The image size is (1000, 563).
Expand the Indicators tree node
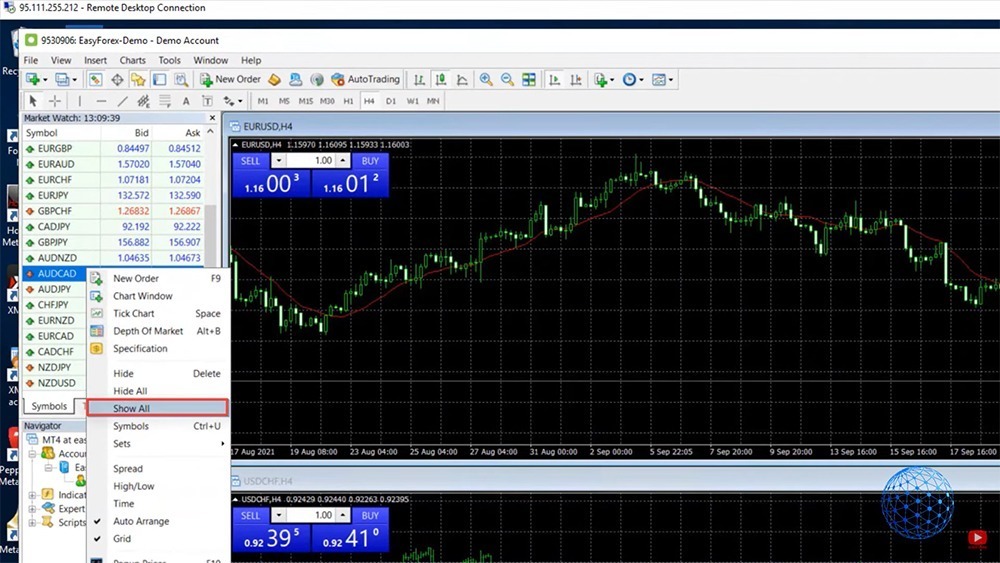(32, 495)
